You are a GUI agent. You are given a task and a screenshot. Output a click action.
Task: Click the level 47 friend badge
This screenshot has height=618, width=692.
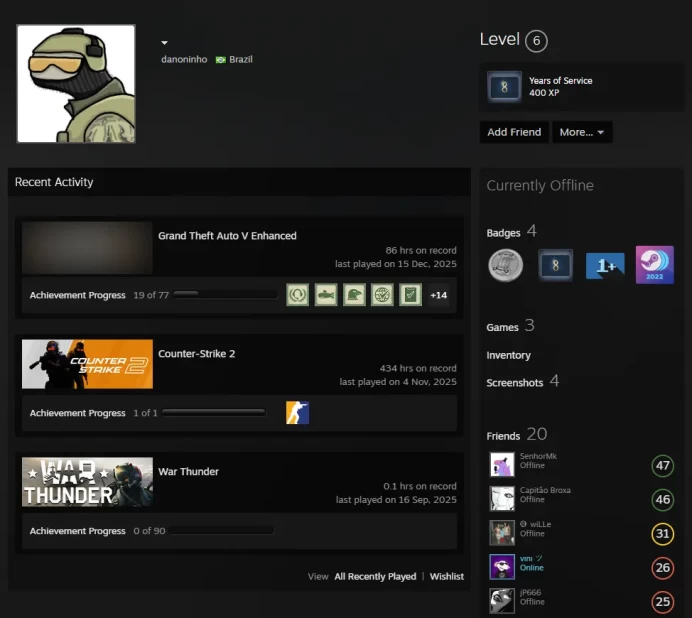(x=662, y=465)
